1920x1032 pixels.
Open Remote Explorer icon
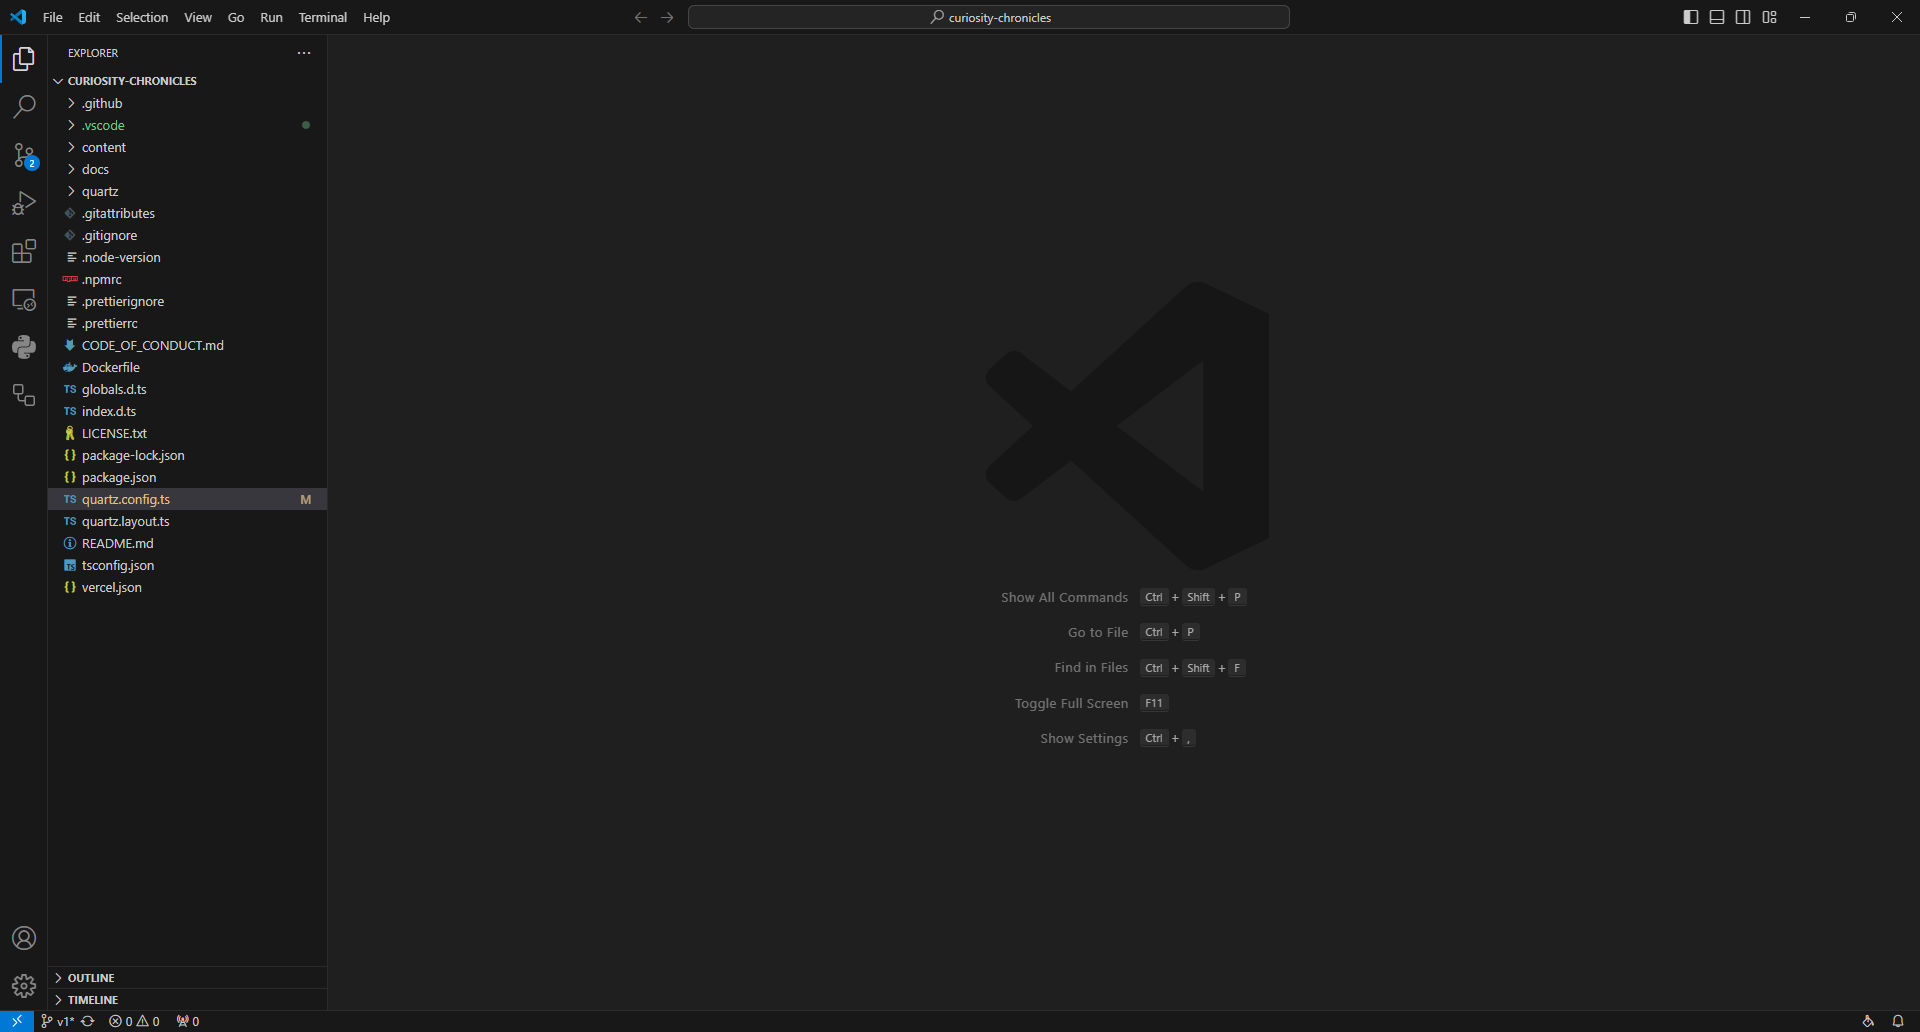[x=24, y=299]
